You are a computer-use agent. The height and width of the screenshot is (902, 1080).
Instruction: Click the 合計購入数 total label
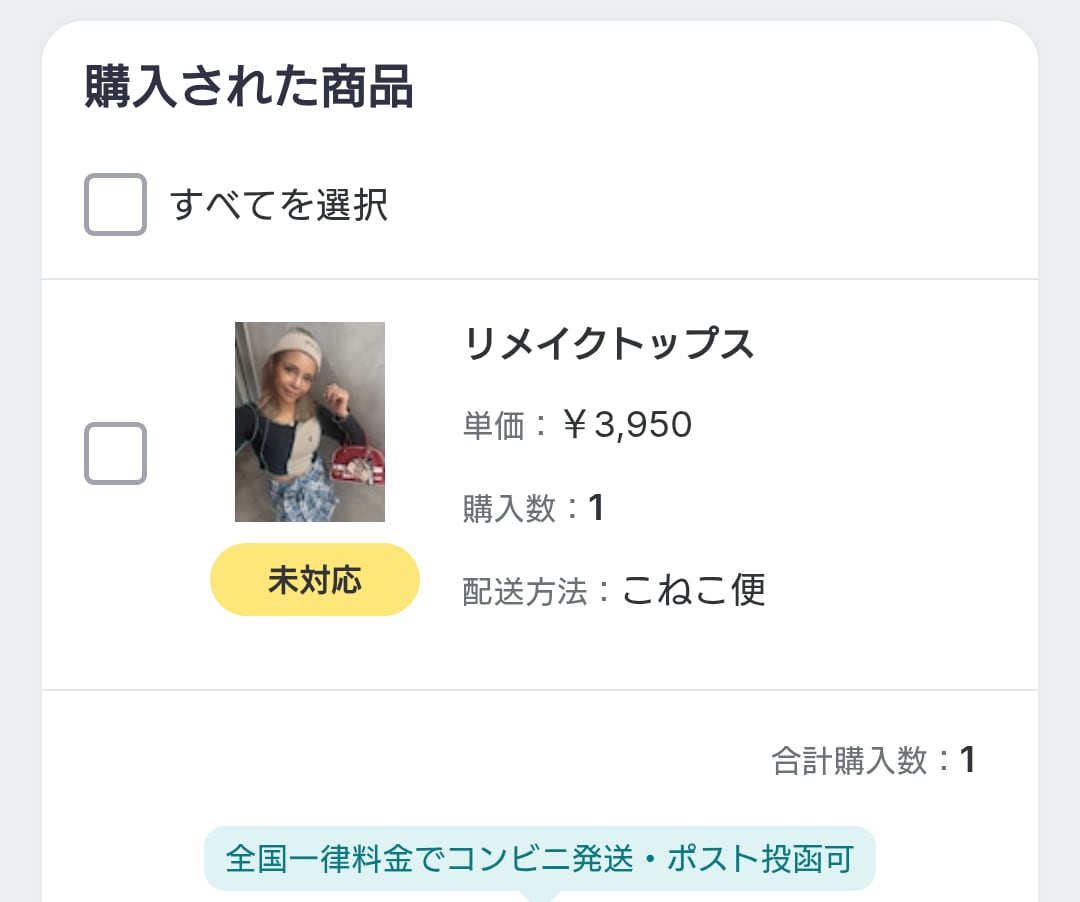(850, 761)
